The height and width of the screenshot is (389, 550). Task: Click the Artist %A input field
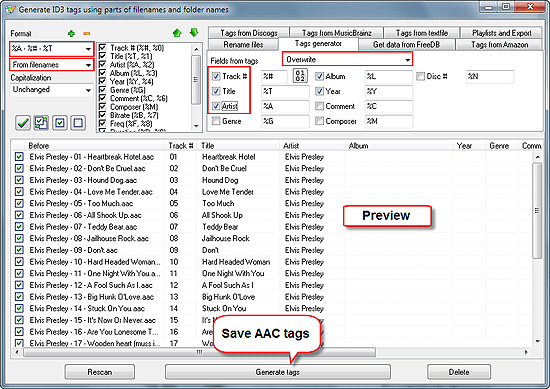[x=285, y=106]
